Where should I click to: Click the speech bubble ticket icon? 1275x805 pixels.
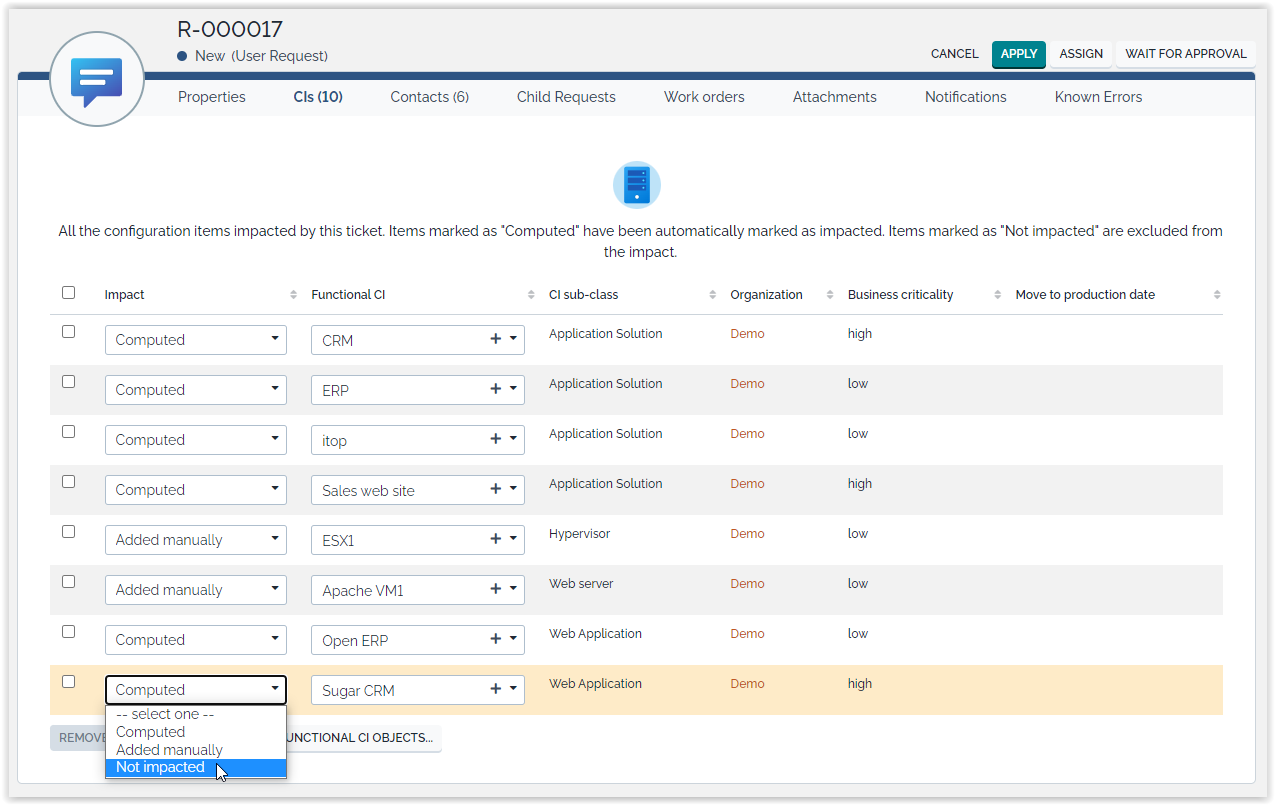click(96, 78)
